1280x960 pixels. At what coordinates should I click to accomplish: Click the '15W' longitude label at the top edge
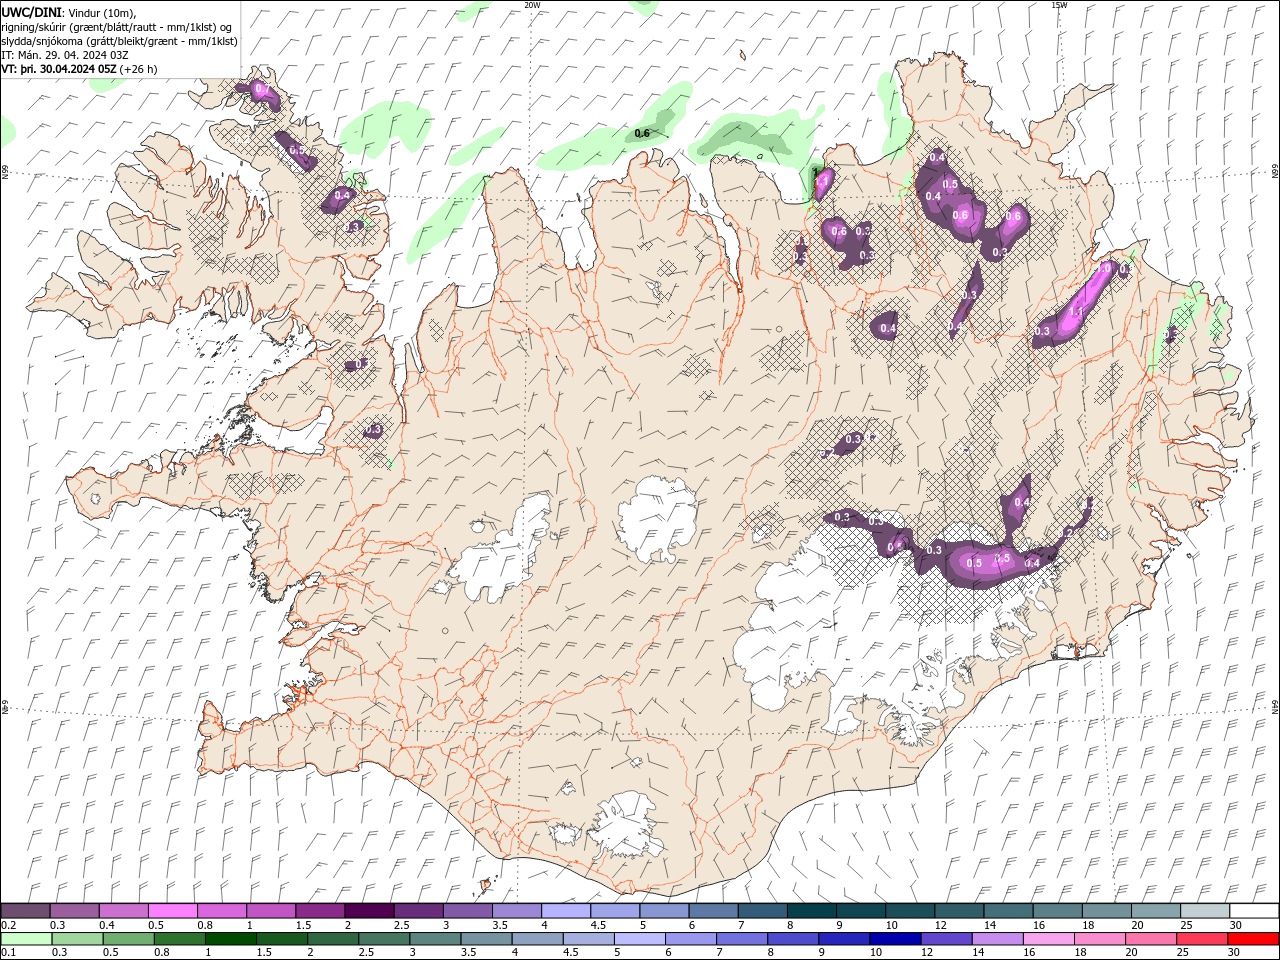(x=1059, y=5)
